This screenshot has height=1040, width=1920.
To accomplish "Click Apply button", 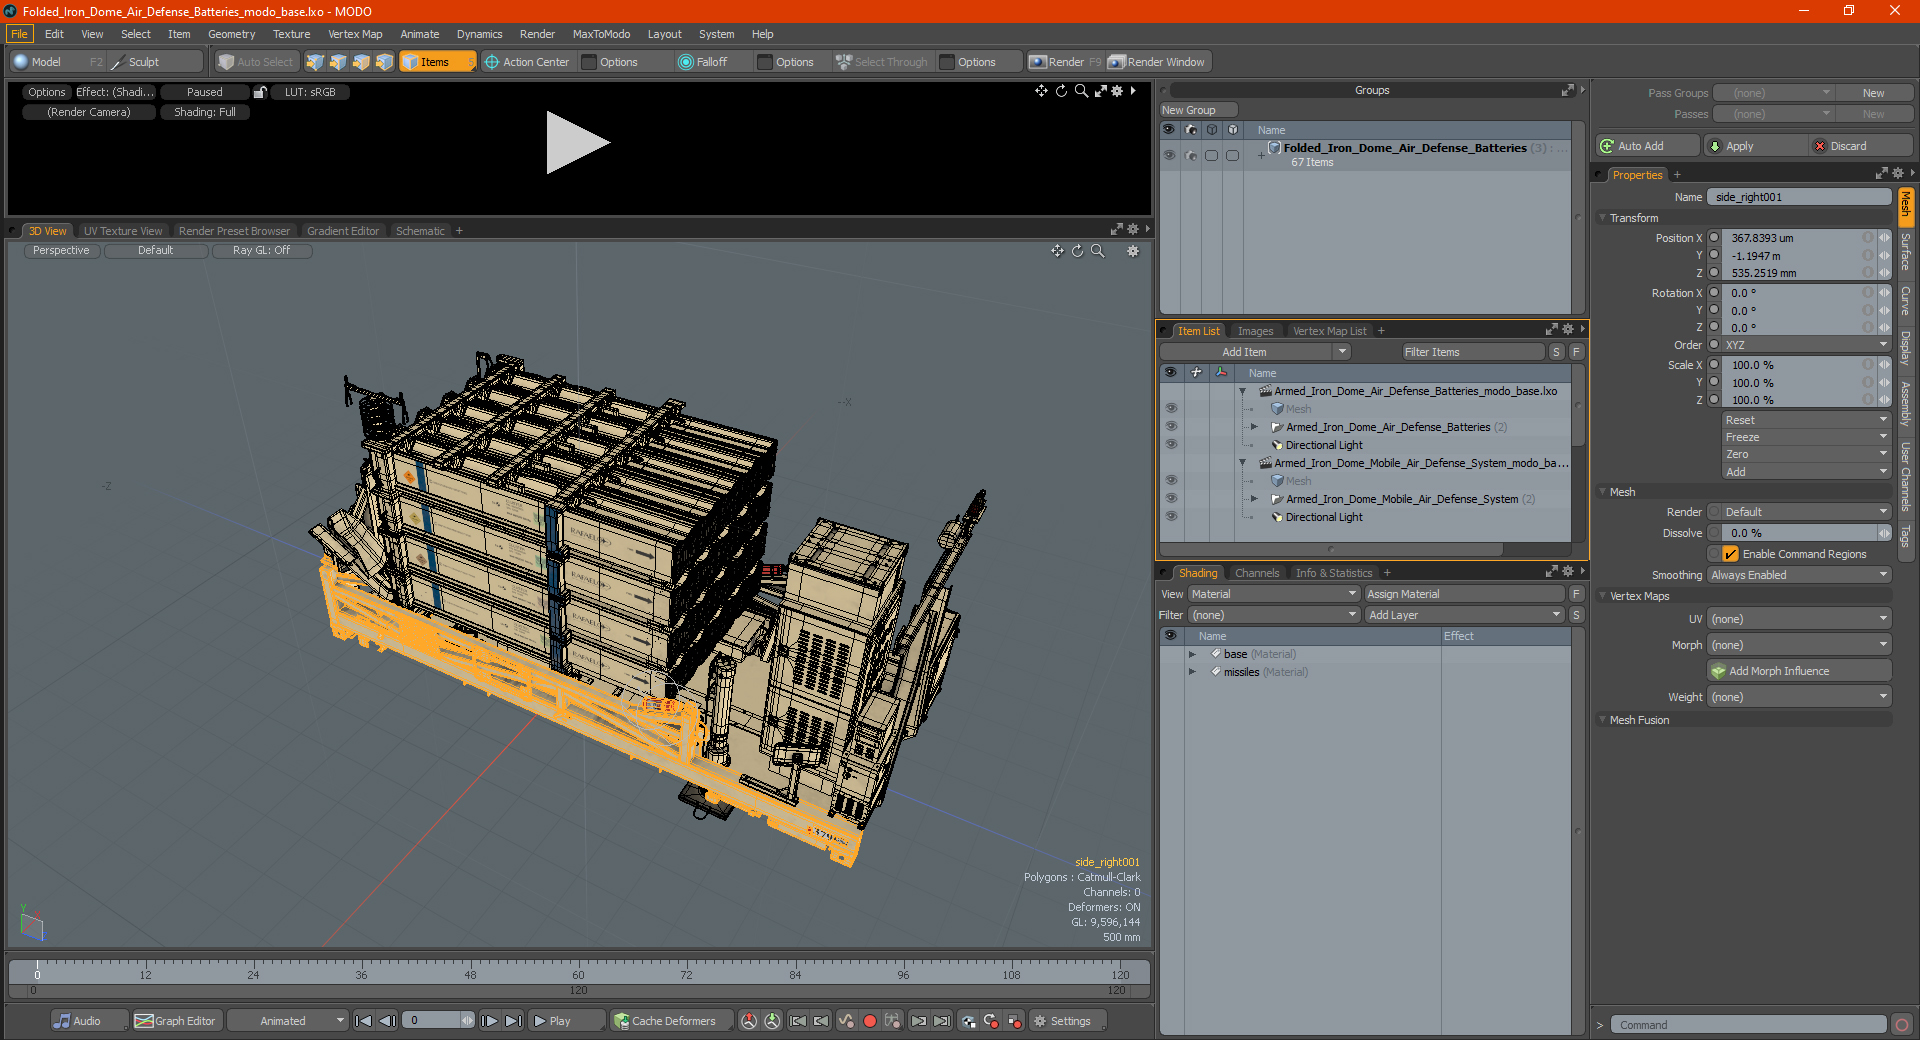I will coord(1755,146).
